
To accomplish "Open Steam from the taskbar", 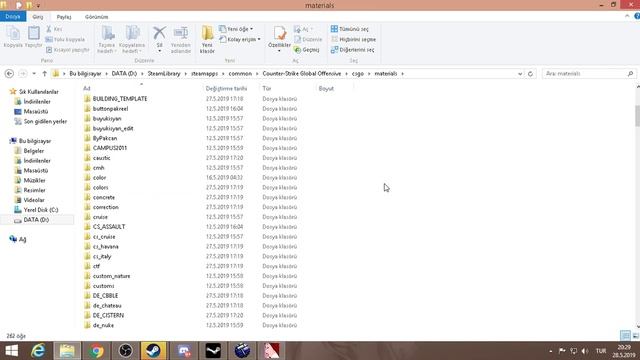I will pos(154,351).
